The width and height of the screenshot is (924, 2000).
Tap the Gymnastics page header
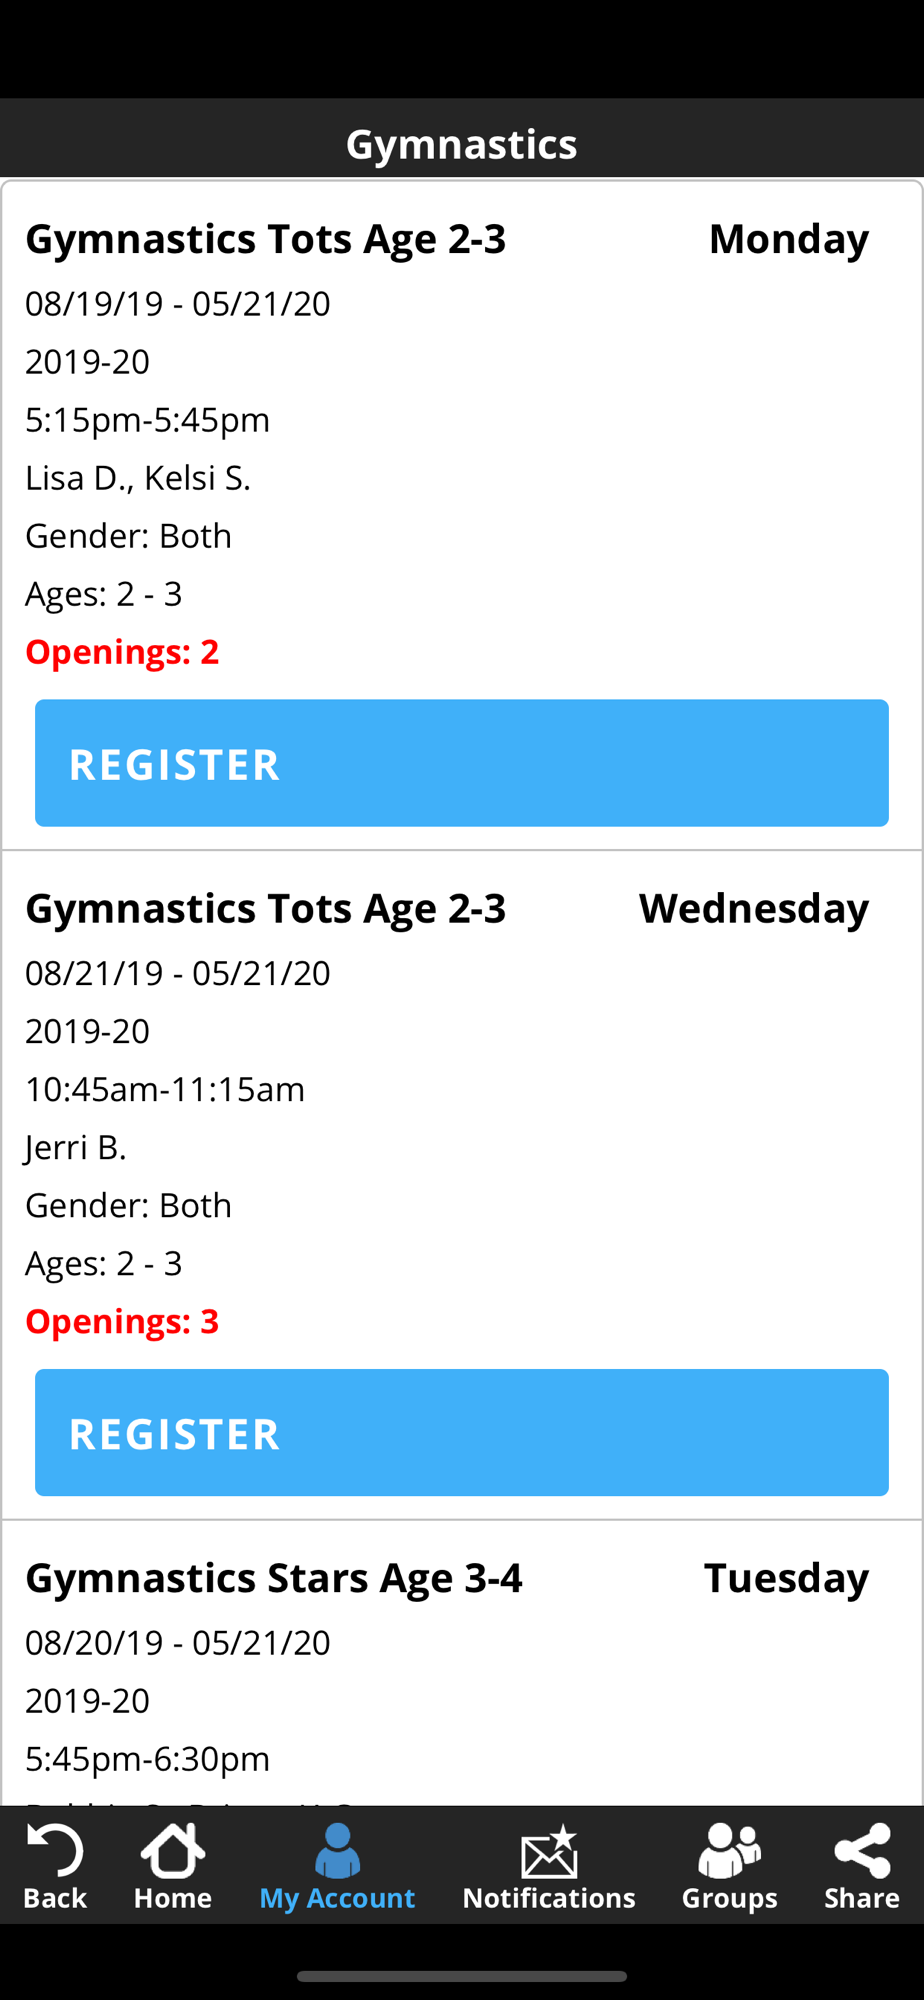point(462,144)
